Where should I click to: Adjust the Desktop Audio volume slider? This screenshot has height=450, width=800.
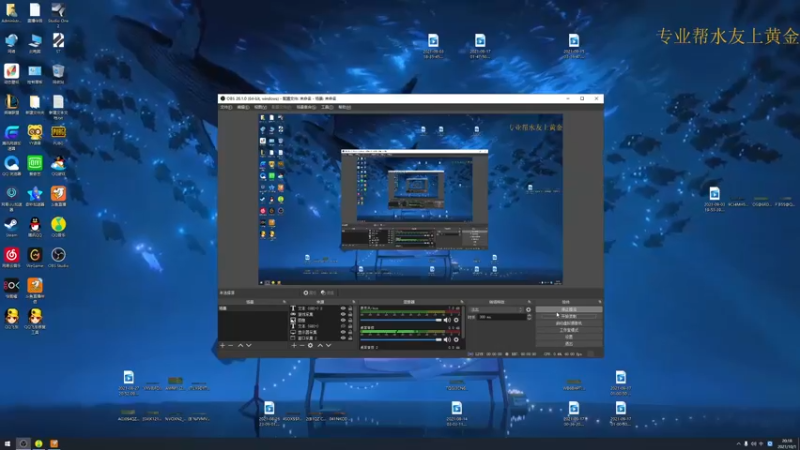click(401, 339)
